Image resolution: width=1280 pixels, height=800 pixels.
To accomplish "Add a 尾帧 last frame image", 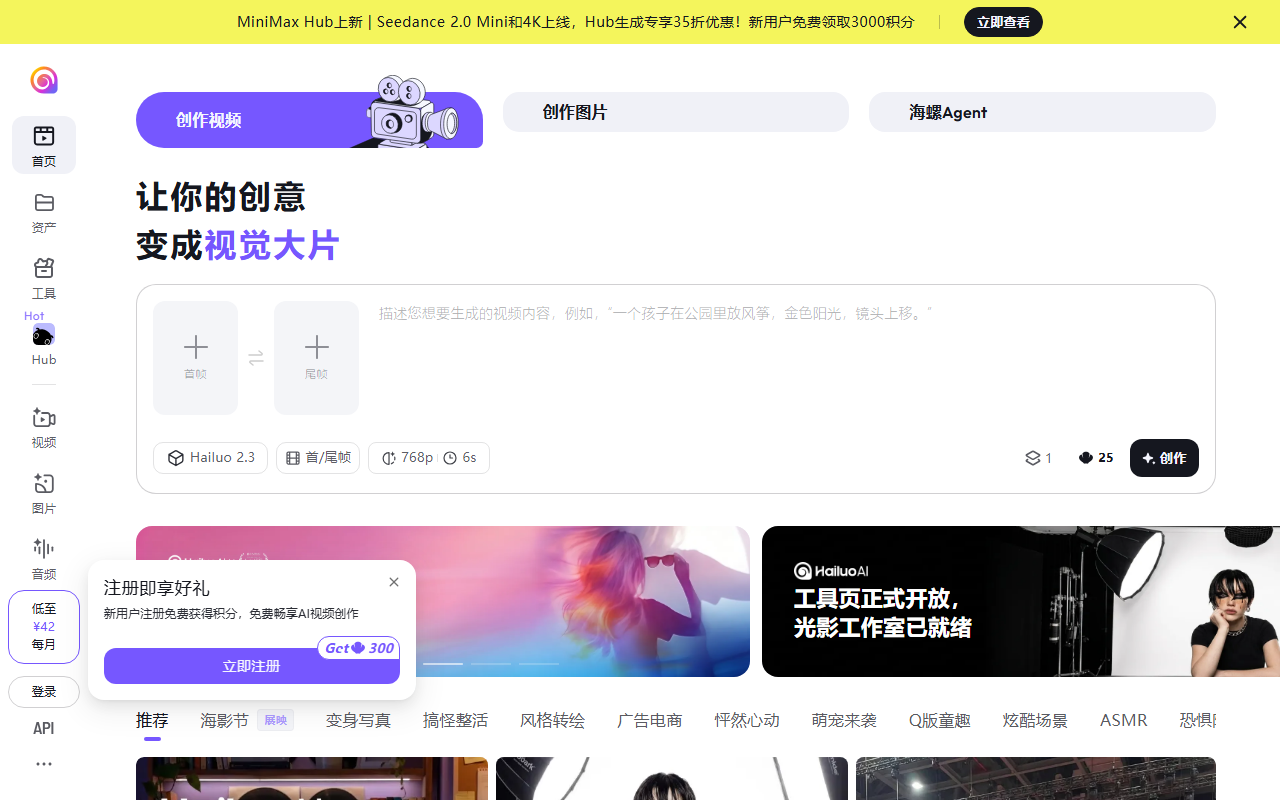I will [x=316, y=358].
